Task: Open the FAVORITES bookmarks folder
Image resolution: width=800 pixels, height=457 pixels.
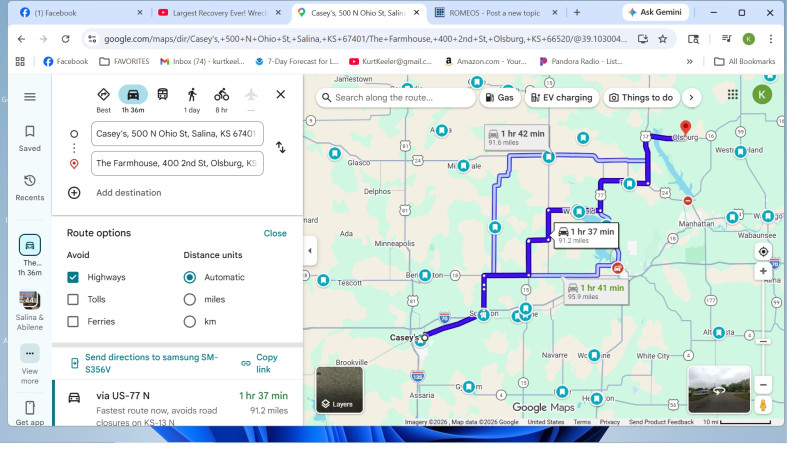Action: click(124, 62)
